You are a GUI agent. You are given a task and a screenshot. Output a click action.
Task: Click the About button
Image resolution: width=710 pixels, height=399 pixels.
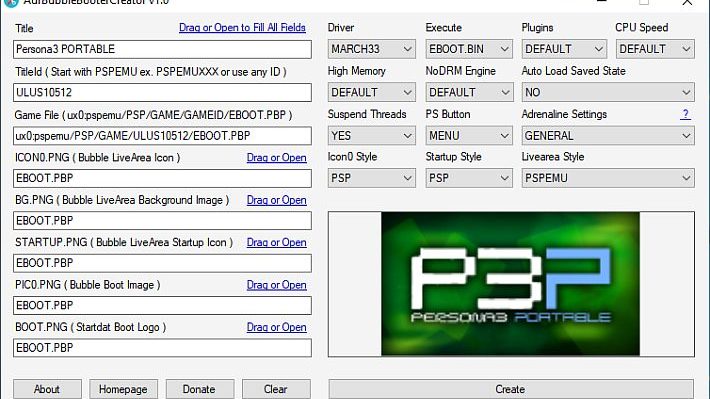pyautogui.click(x=47, y=389)
